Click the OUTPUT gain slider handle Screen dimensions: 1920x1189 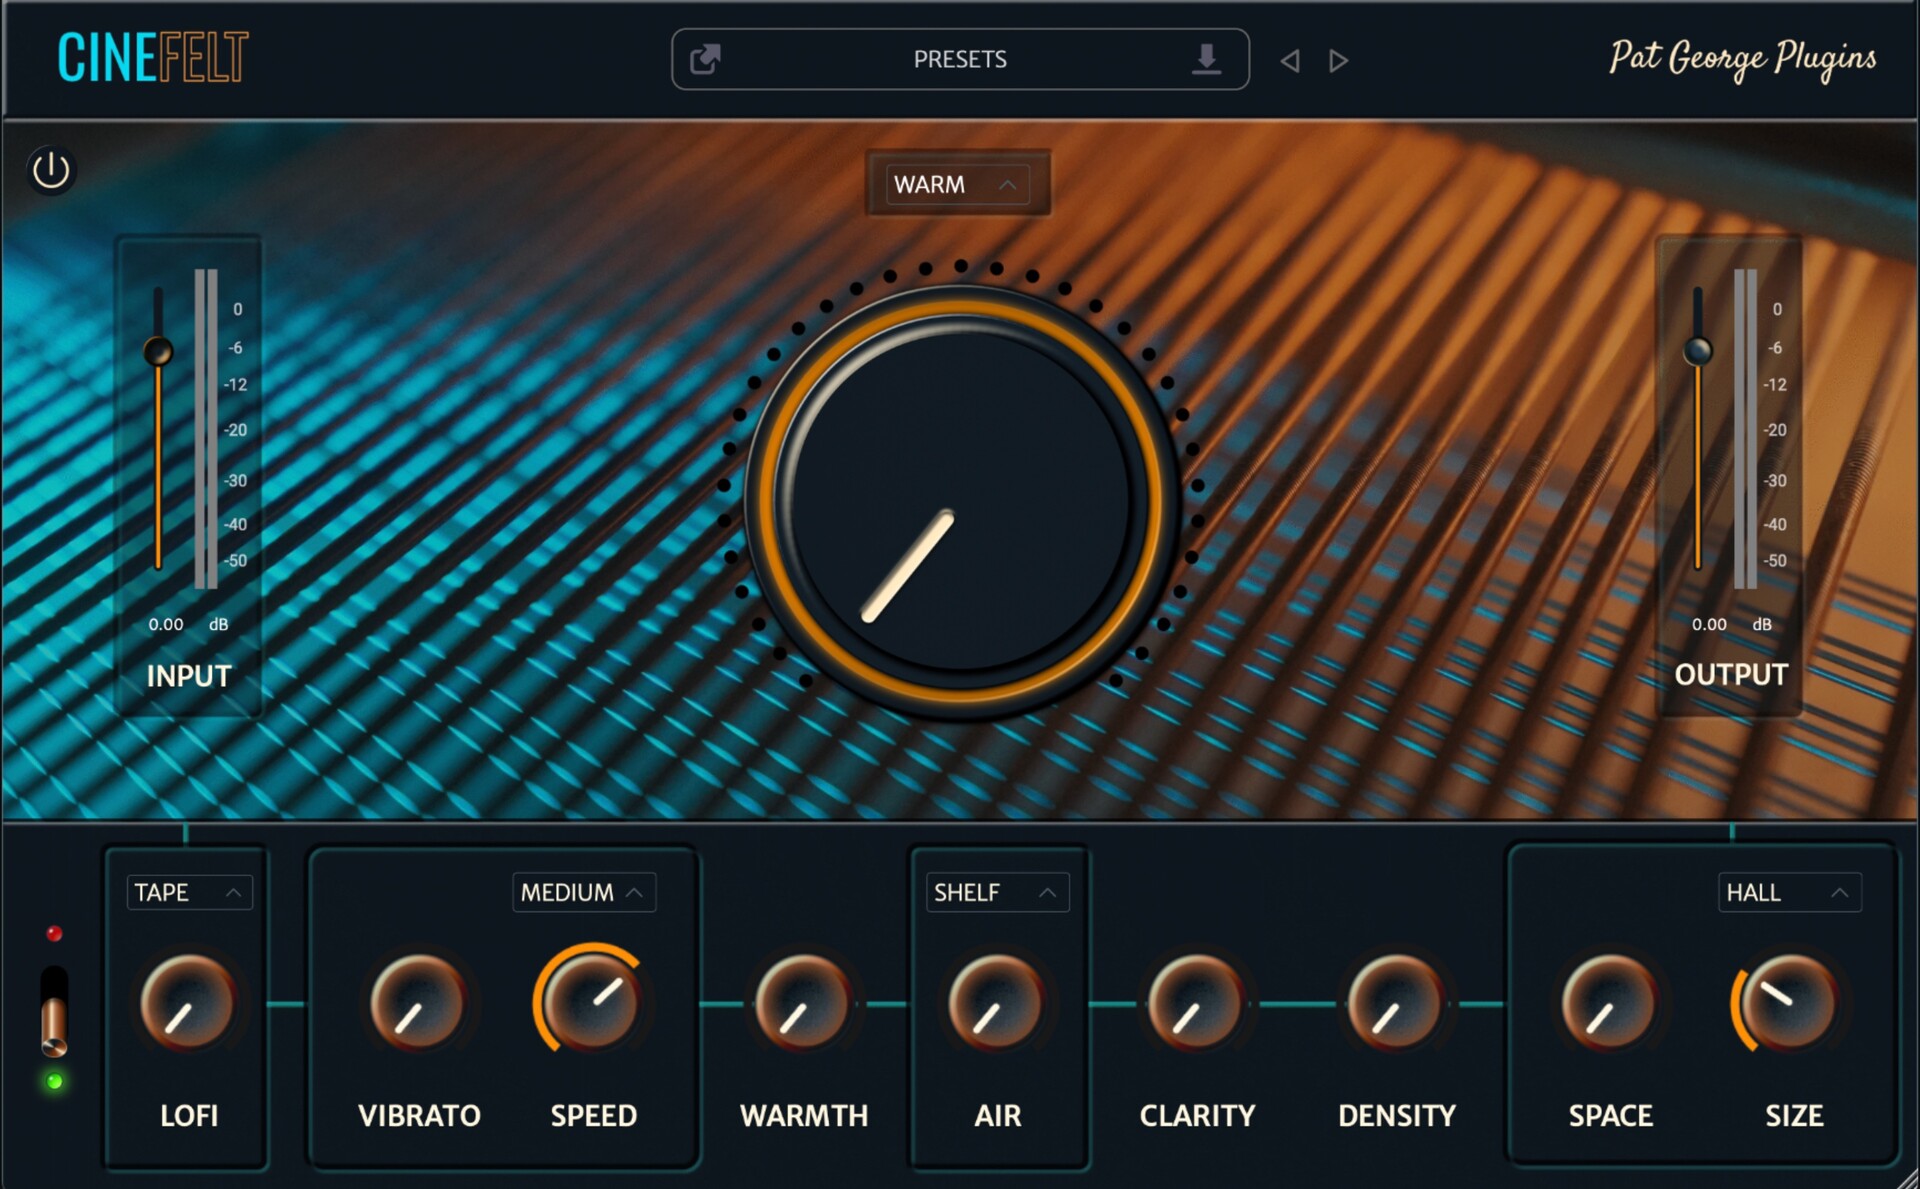(x=1697, y=351)
